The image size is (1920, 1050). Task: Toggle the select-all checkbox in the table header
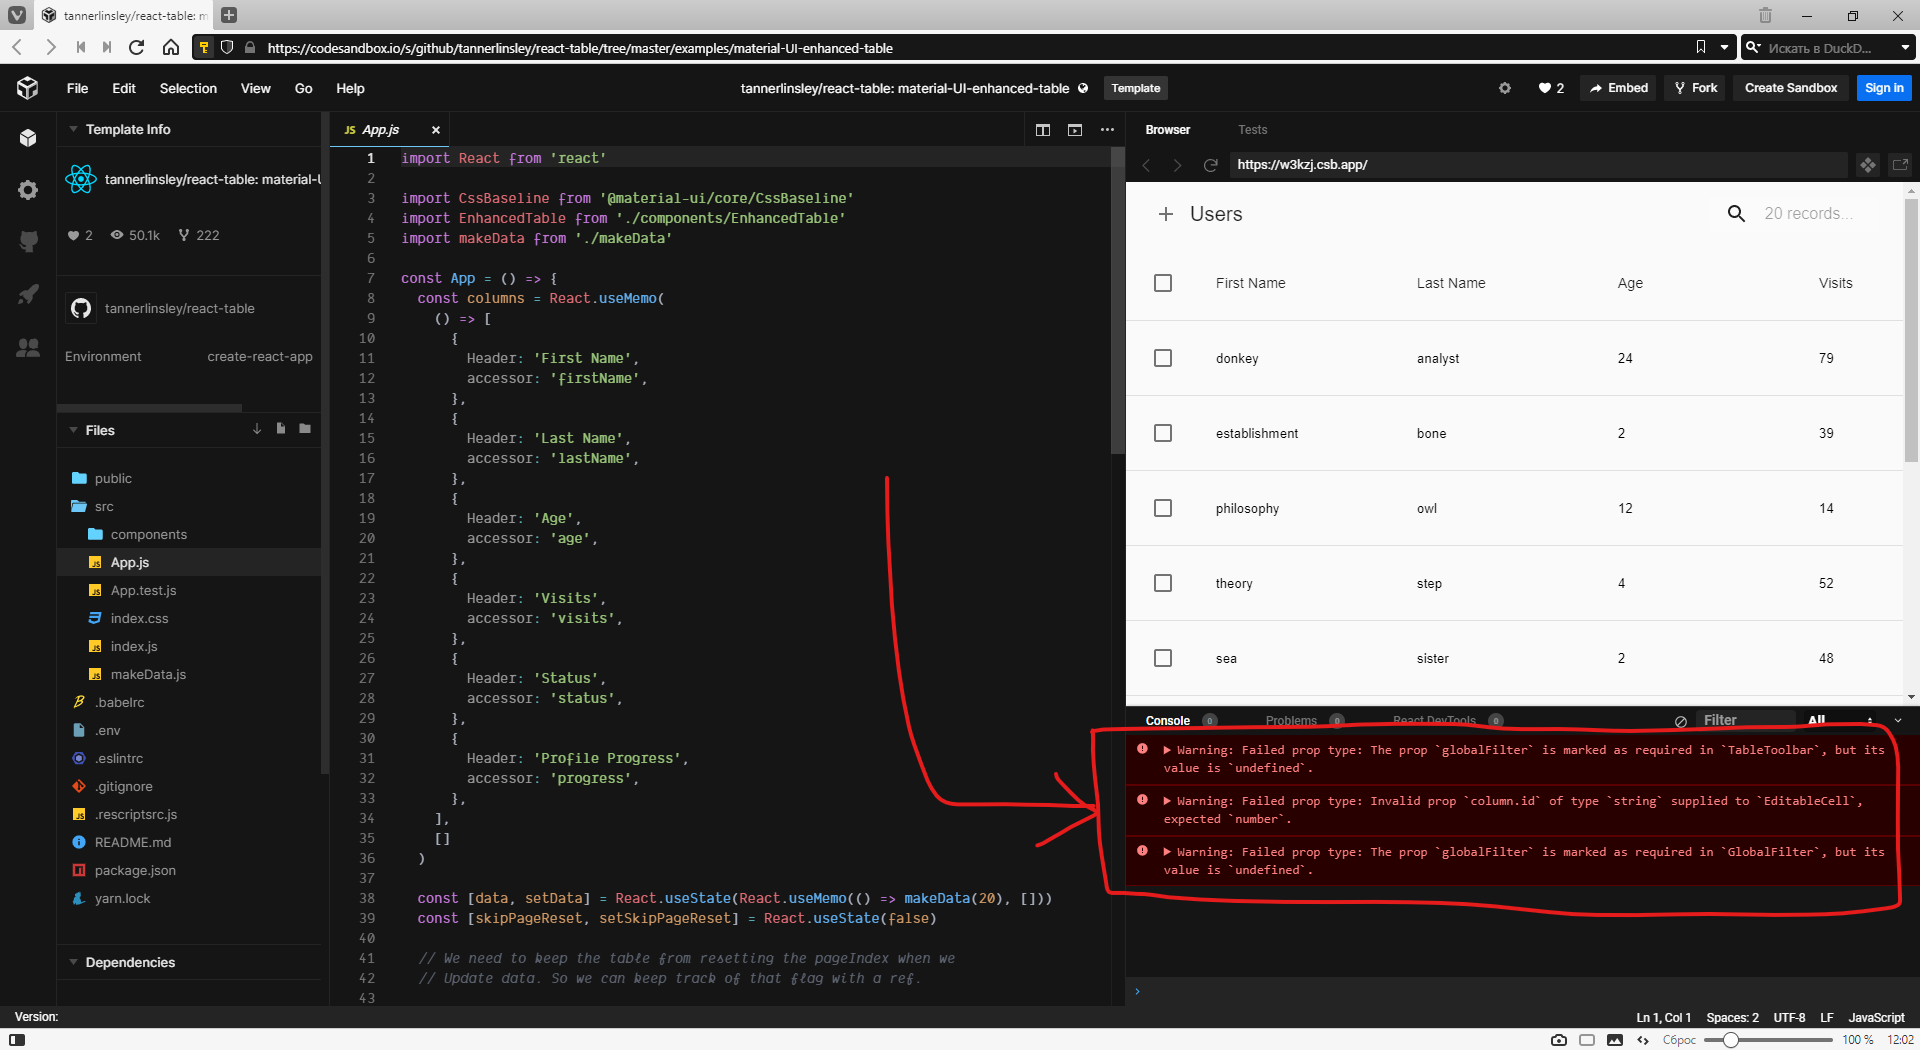(x=1162, y=283)
